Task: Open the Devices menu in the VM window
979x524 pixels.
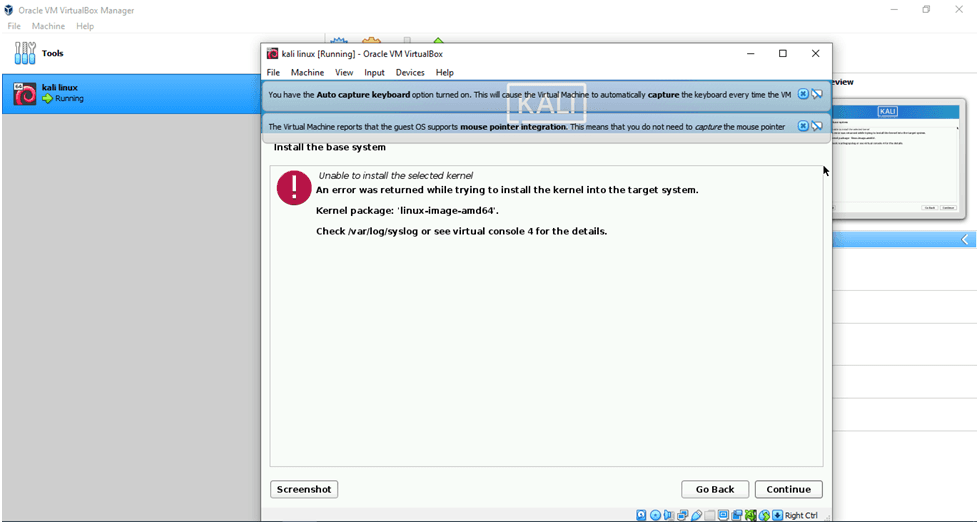Action: pyautogui.click(x=410, y=72)
